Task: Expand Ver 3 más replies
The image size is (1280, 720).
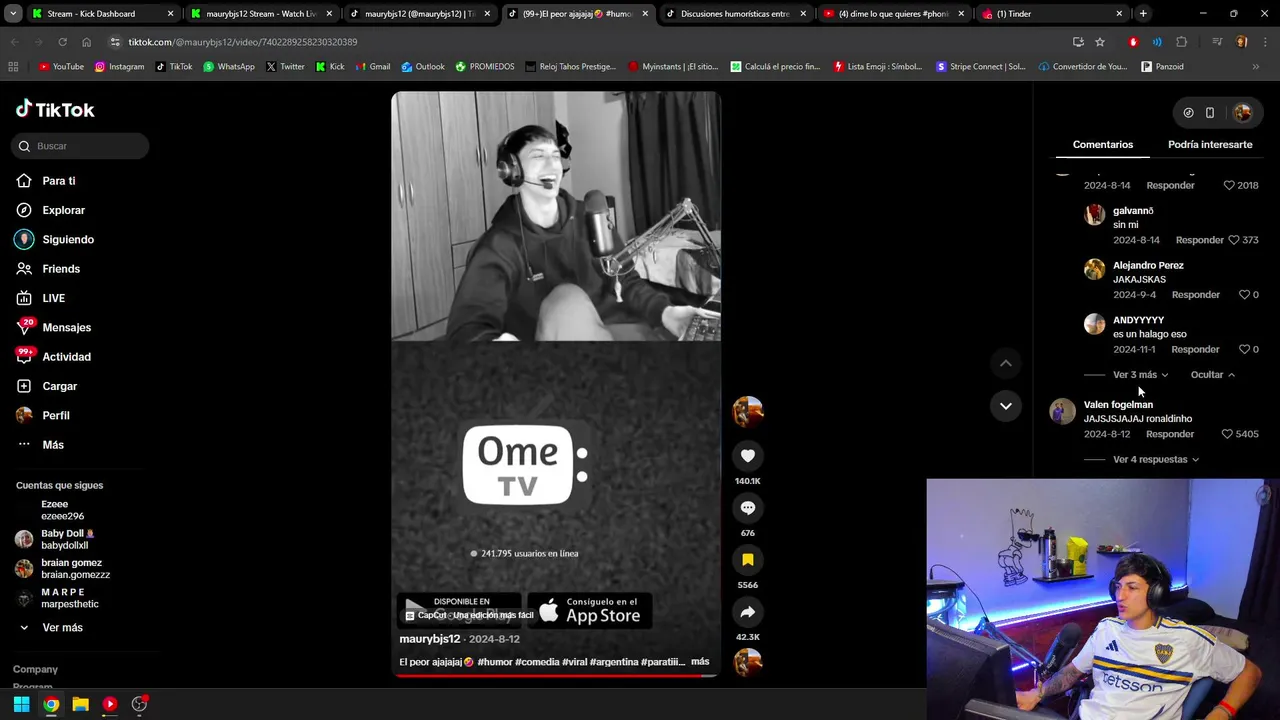Action: coord(1141,375)
